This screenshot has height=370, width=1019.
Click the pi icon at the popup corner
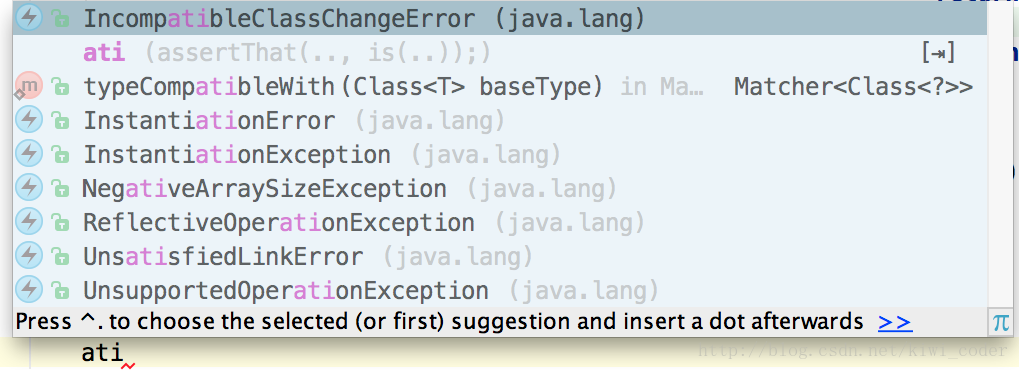1000,322
